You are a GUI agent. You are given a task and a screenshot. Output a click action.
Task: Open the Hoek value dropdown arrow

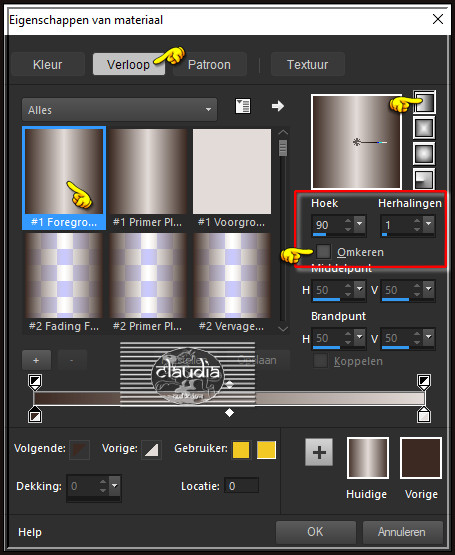click(x=360, y=224)
